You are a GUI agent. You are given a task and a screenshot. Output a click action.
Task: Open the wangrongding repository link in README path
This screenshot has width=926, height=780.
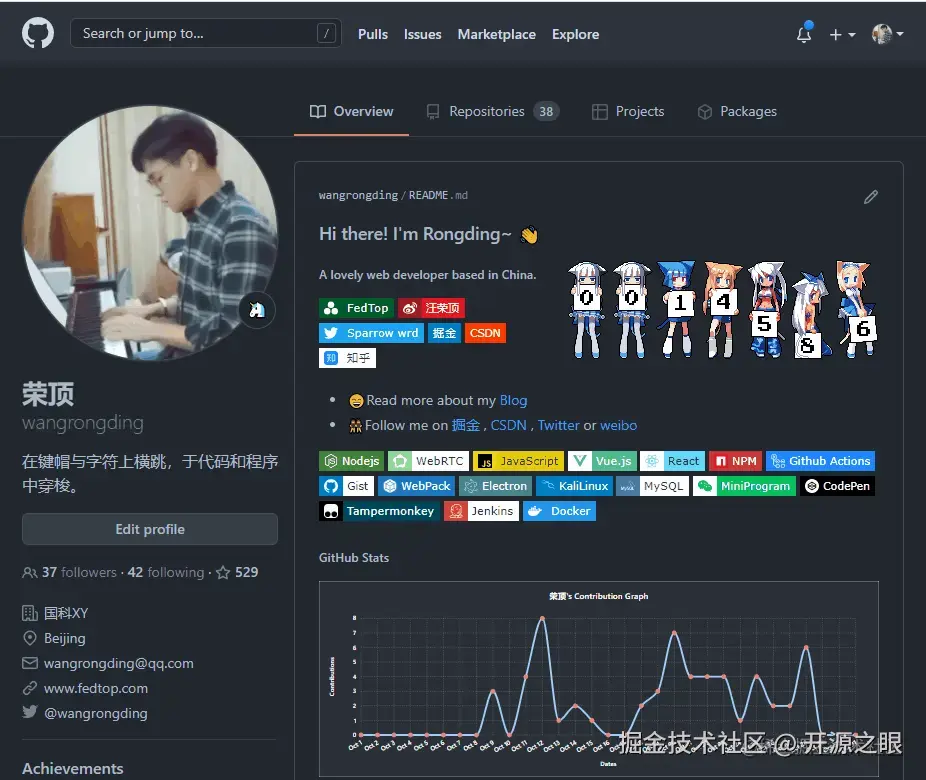tap(358, 195)
